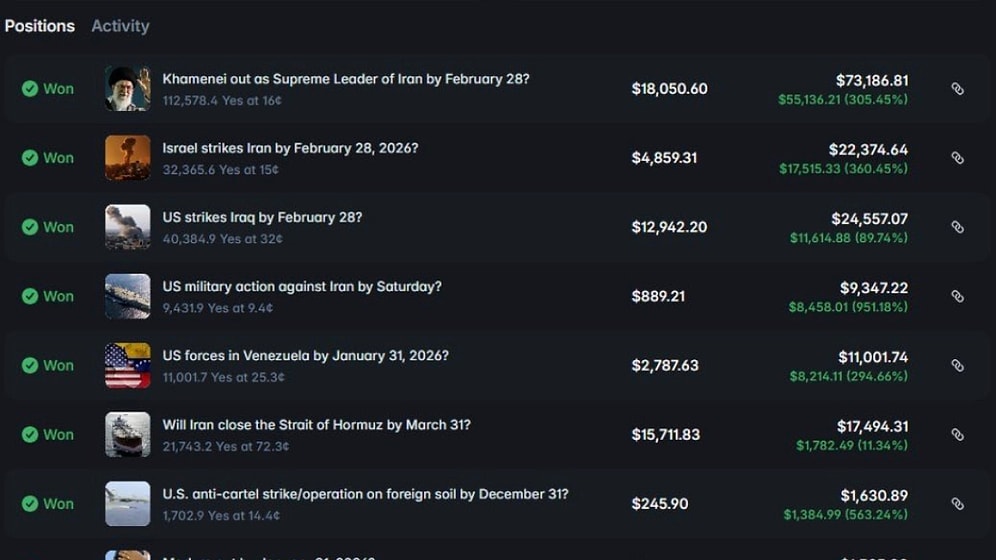The width and height of the screenshot is (996, 560).
Task: Copy link icon for Khamenei market row
Action: click(x=957, y=89)
